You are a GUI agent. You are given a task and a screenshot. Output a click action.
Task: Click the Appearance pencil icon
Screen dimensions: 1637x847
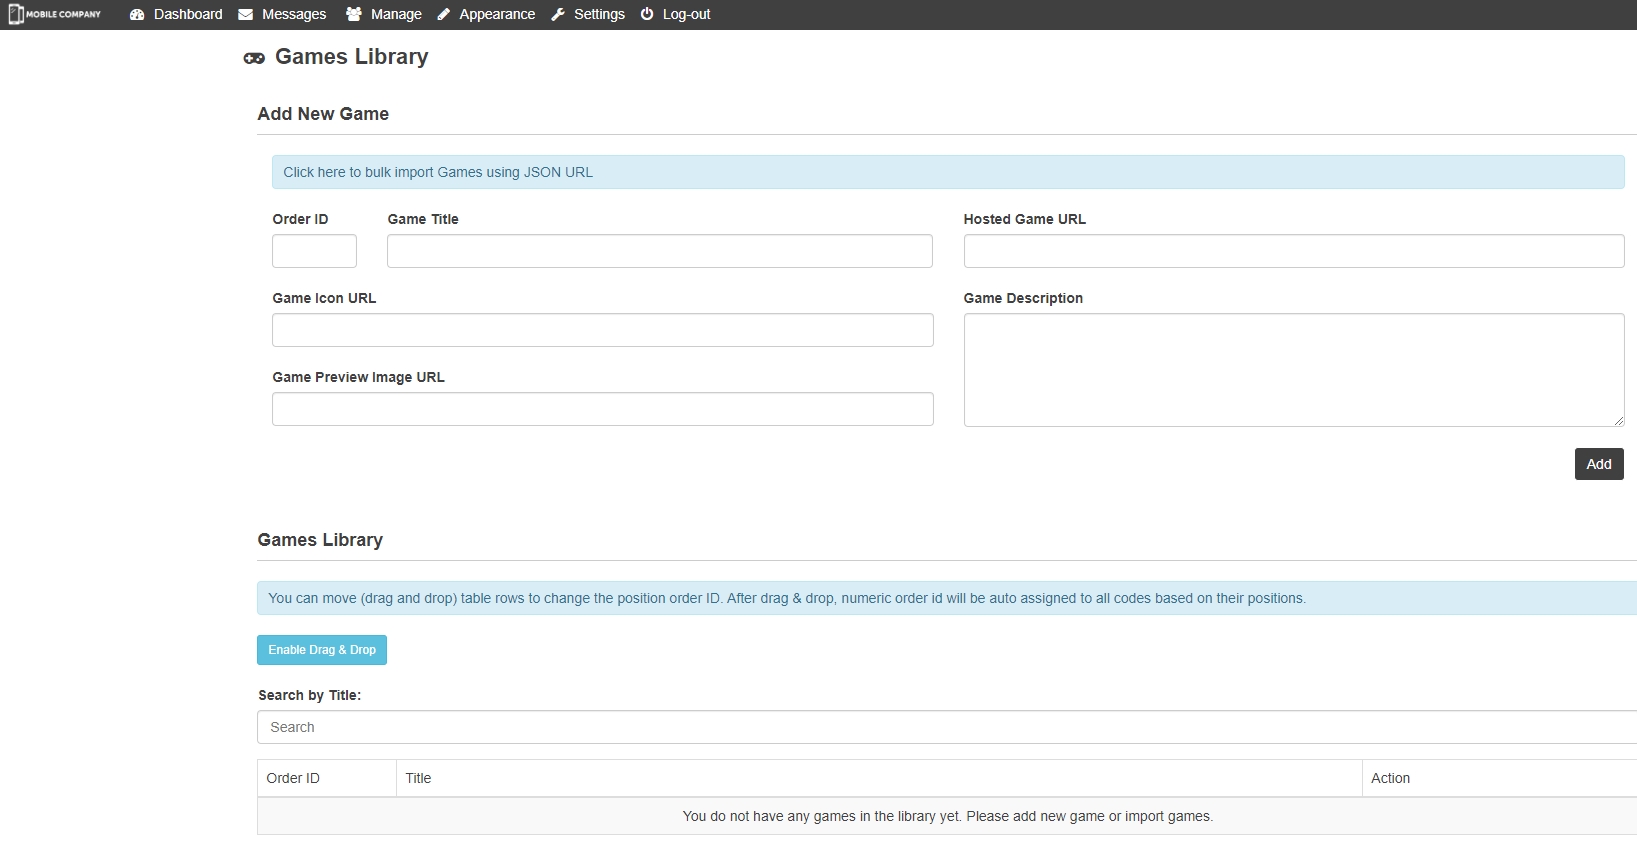click(x=444, y=14)
